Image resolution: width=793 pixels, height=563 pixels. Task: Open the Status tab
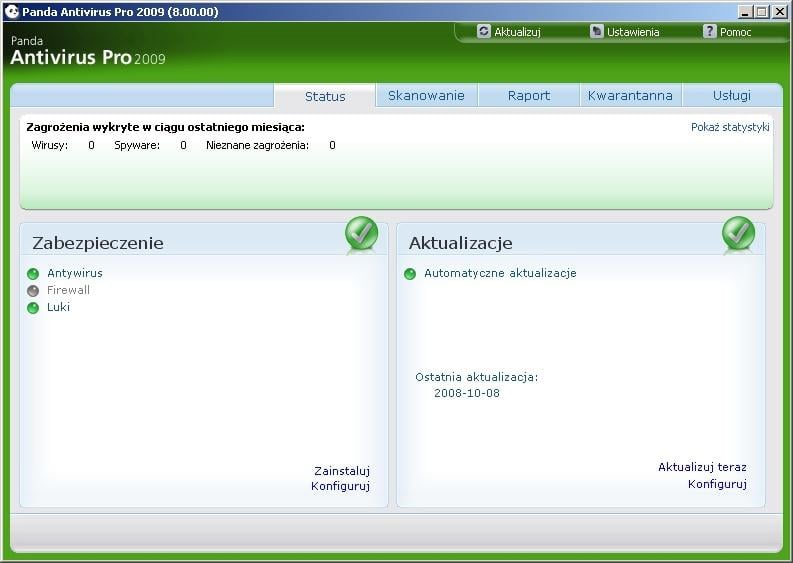tap(325, 96)
